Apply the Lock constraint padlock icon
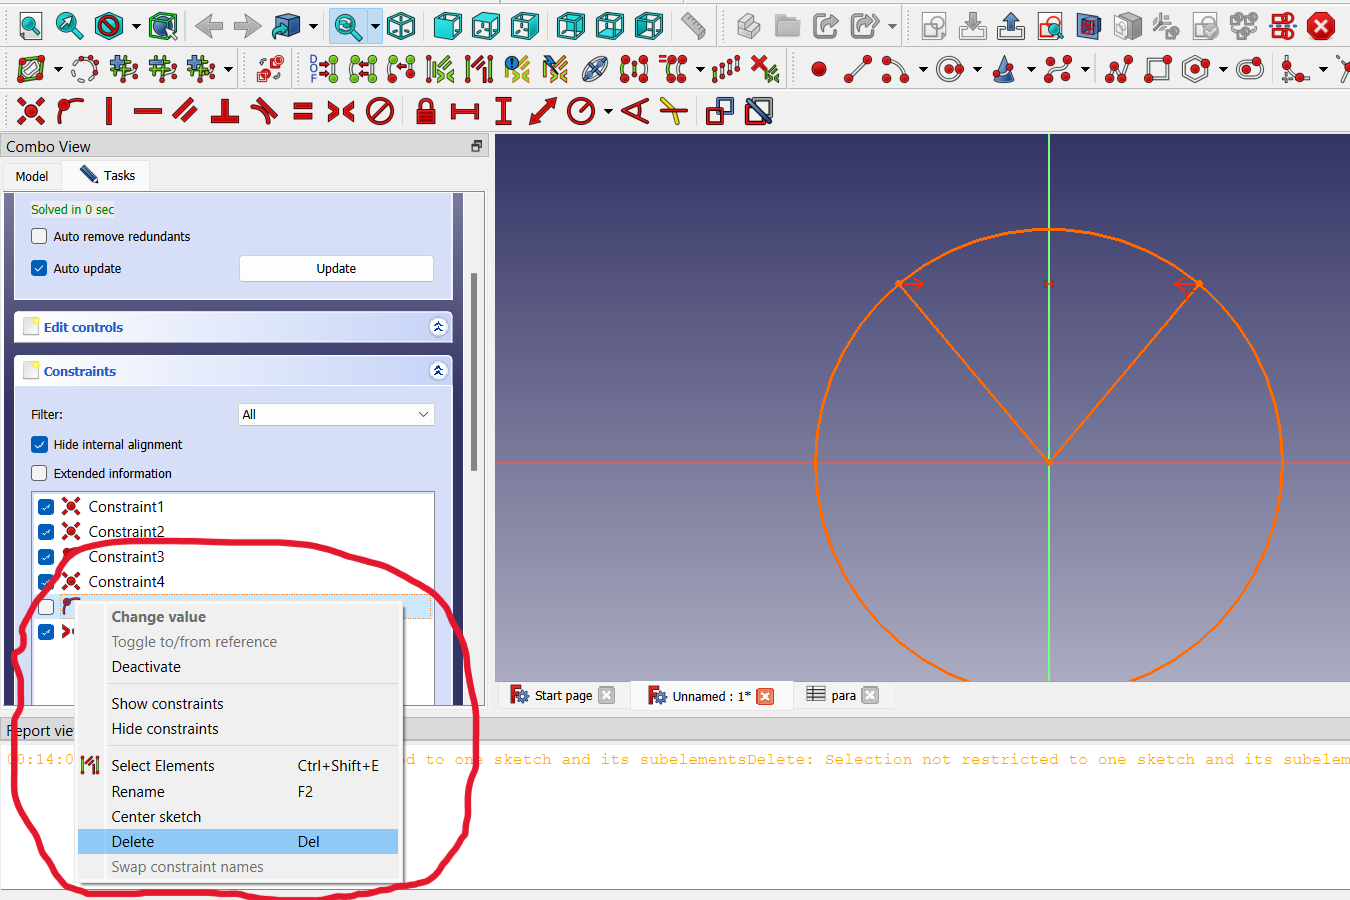Image resolution: width=1350 pixels, height=900 pixels. point(425,110)
